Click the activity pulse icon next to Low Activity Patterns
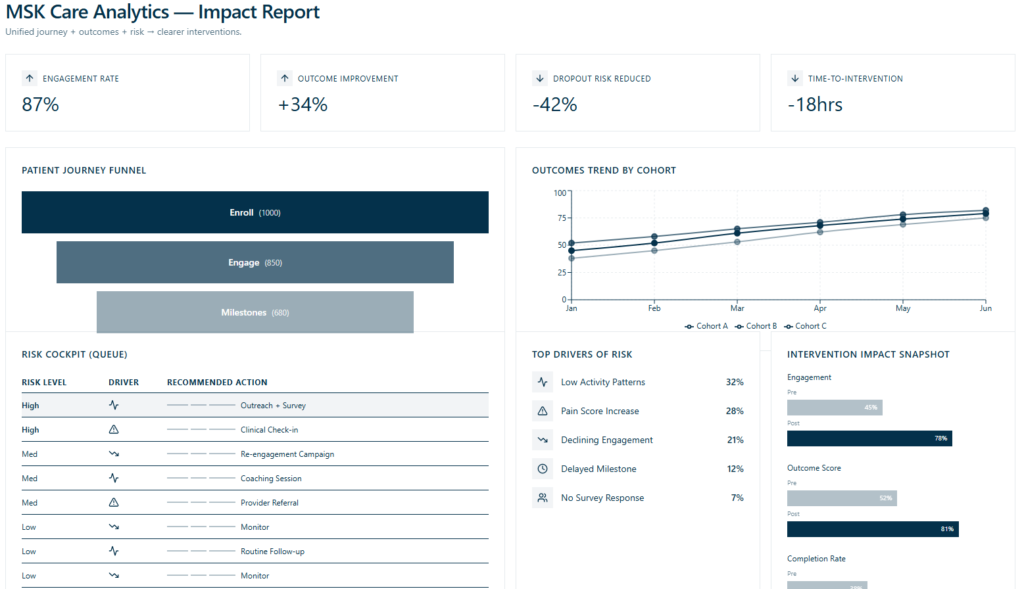 click(x=542, y=382)
